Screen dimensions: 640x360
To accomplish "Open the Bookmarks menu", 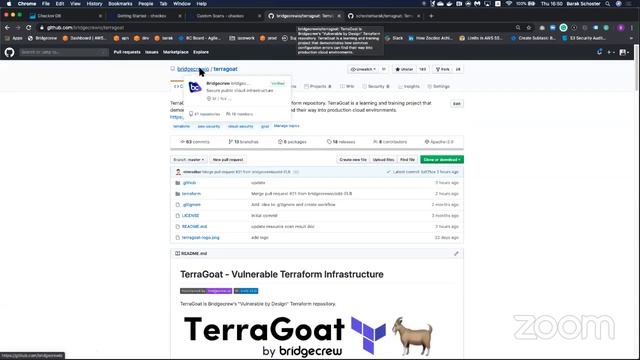I will pos(120,4).
